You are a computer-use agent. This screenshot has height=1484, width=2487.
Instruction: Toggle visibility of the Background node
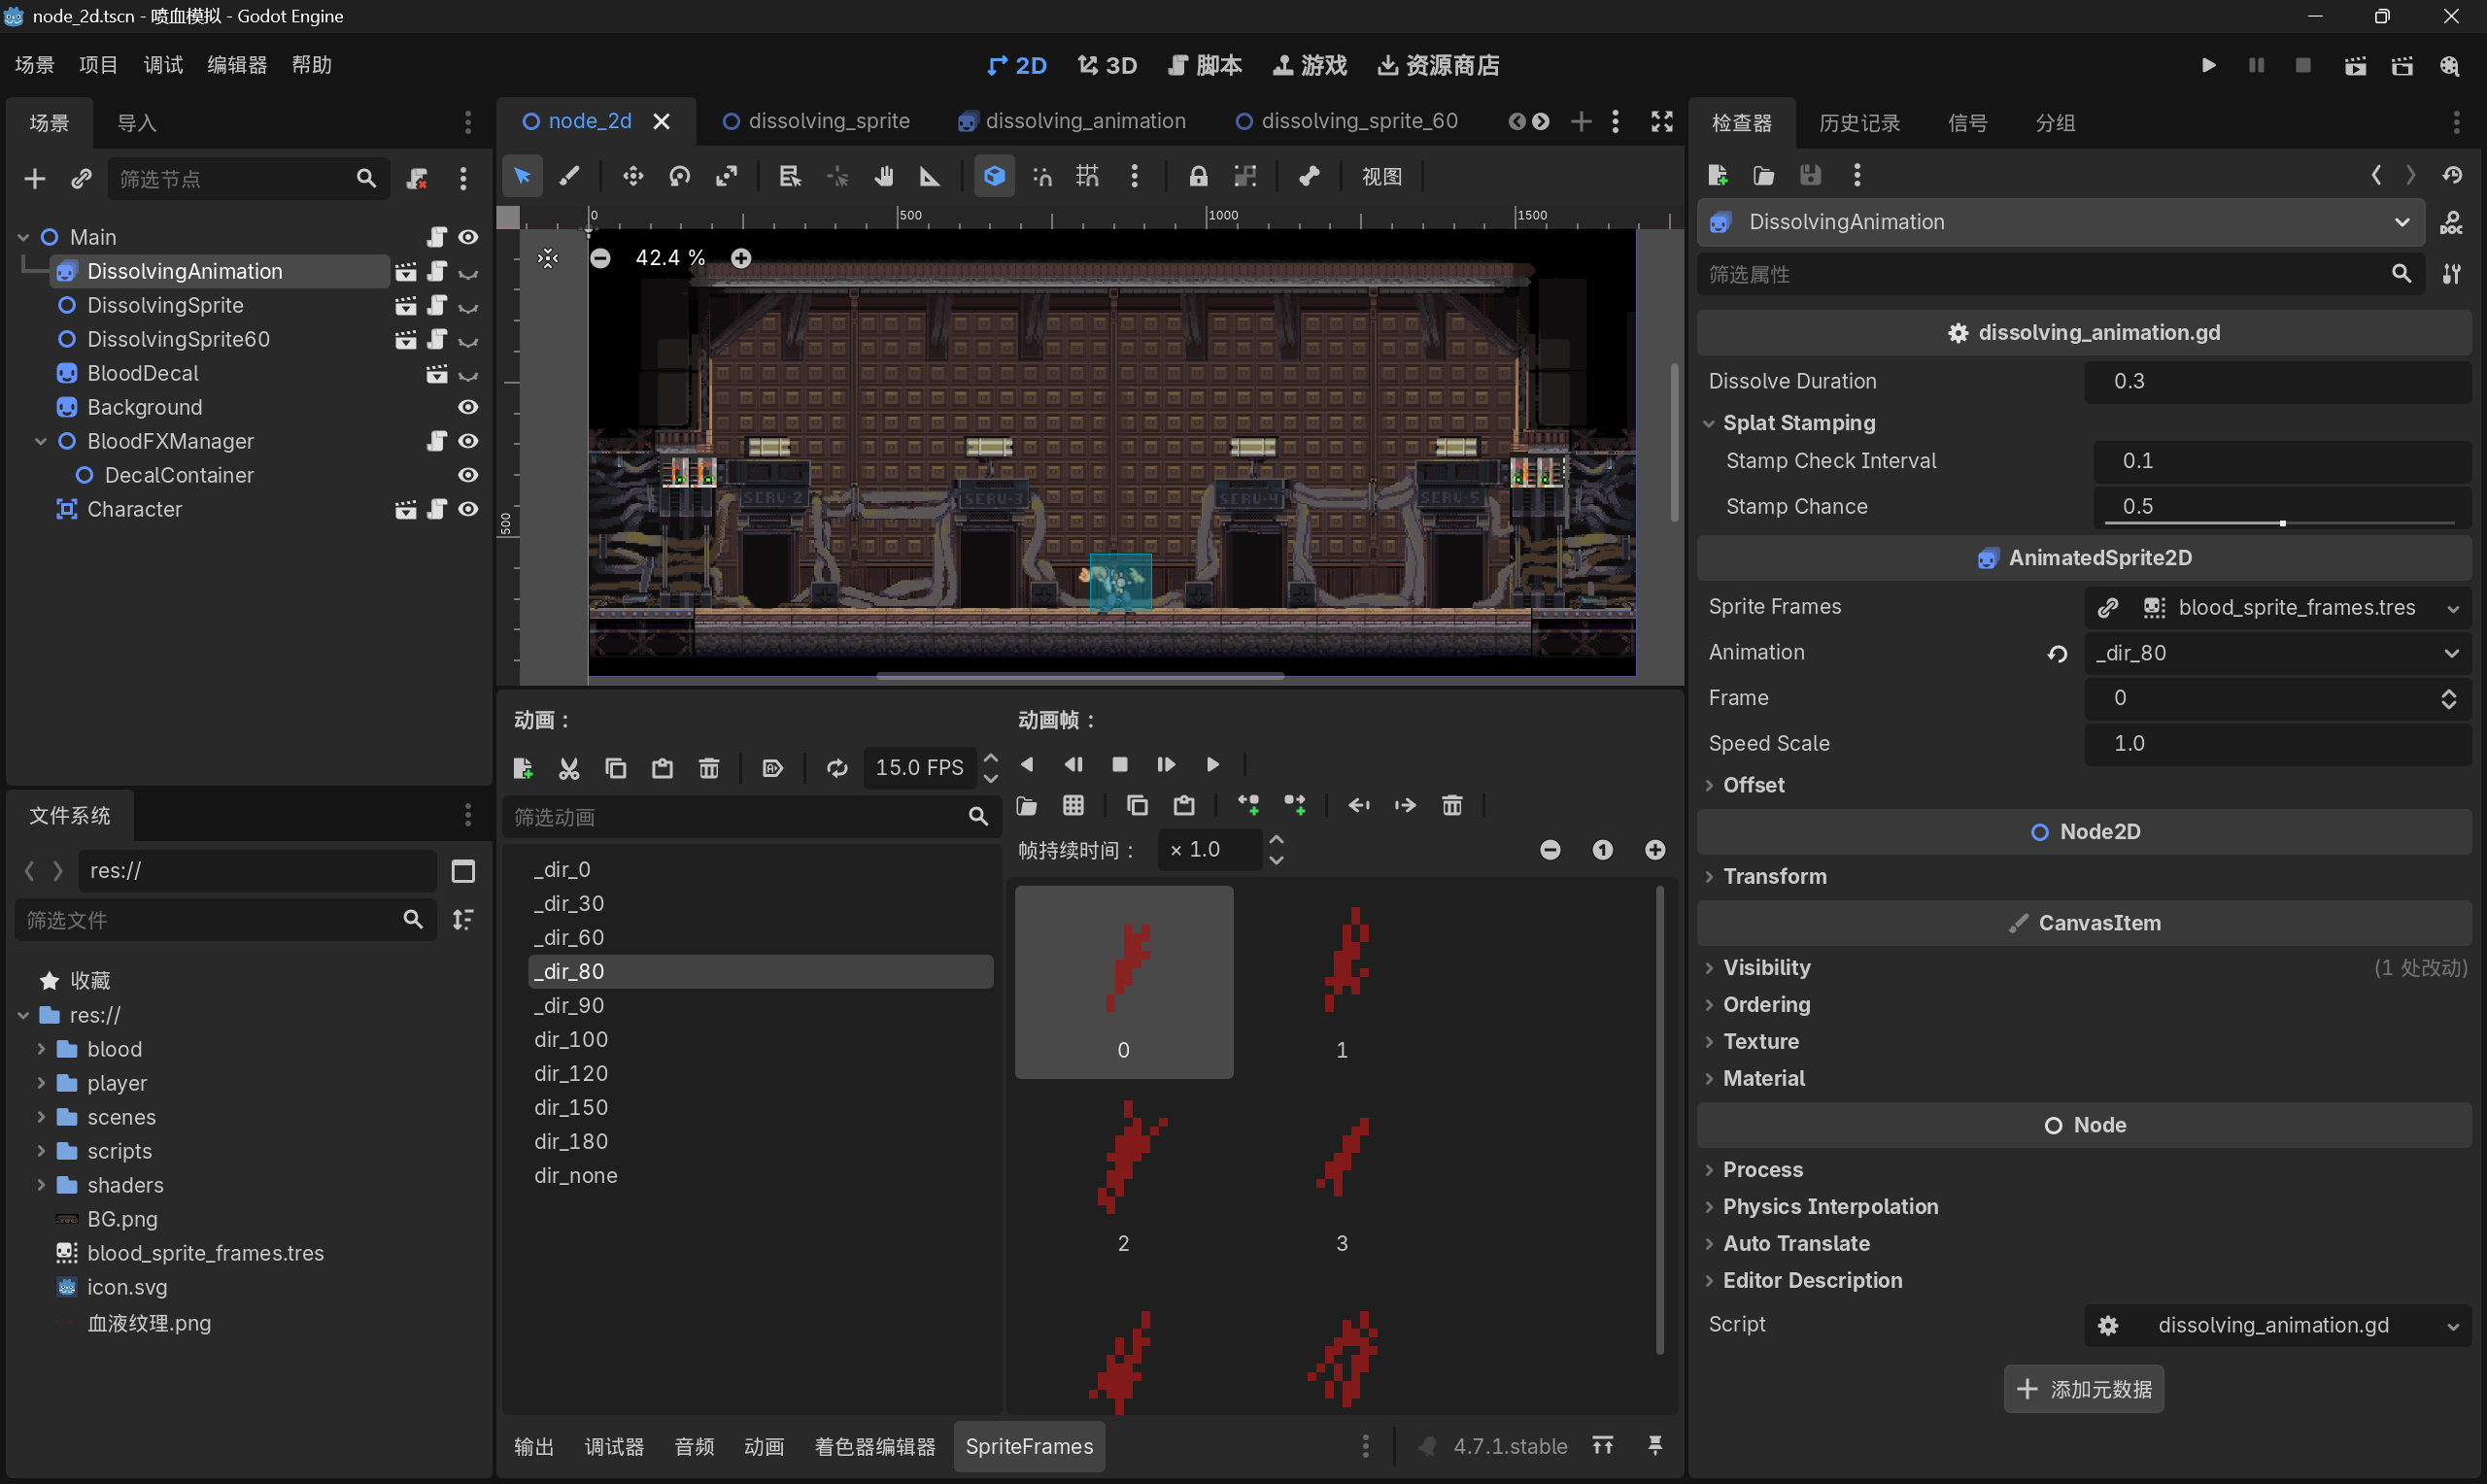tap(468, 407)
